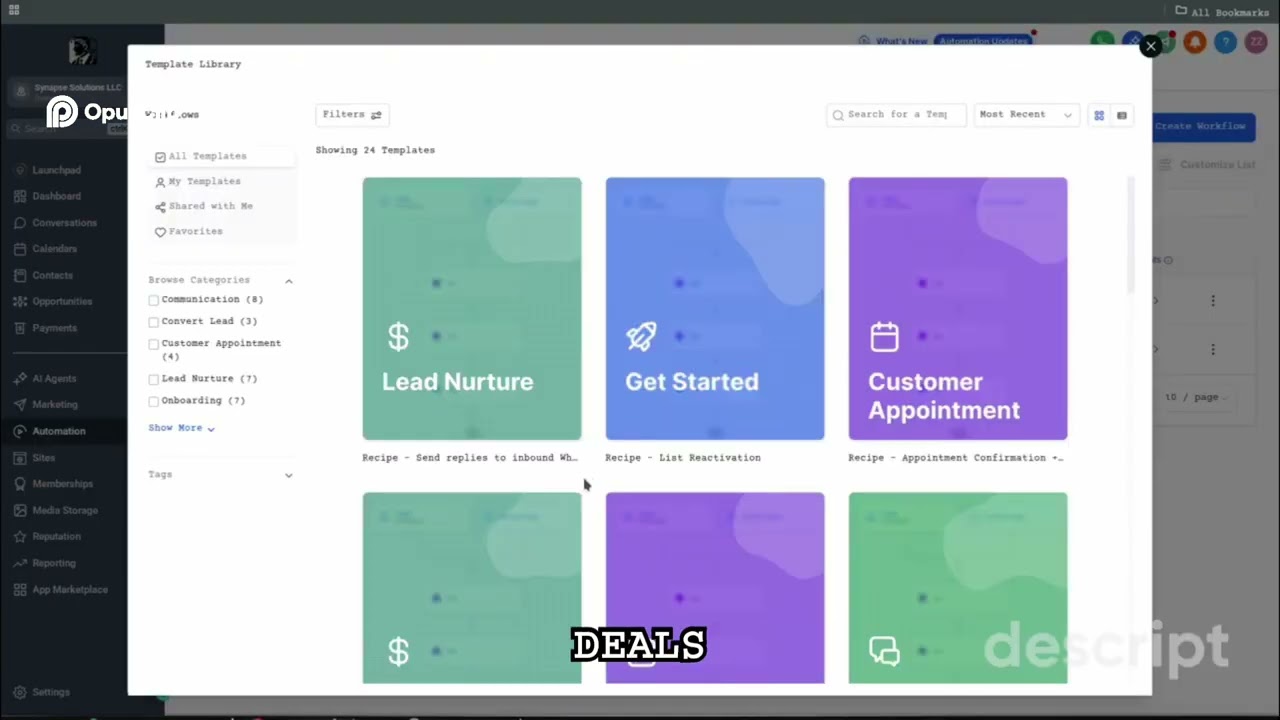This screenshot has height=720, width=1280.
Task: Click the List Reactivation recipe title
Action: pyautogui.click(x=683, y=458)
